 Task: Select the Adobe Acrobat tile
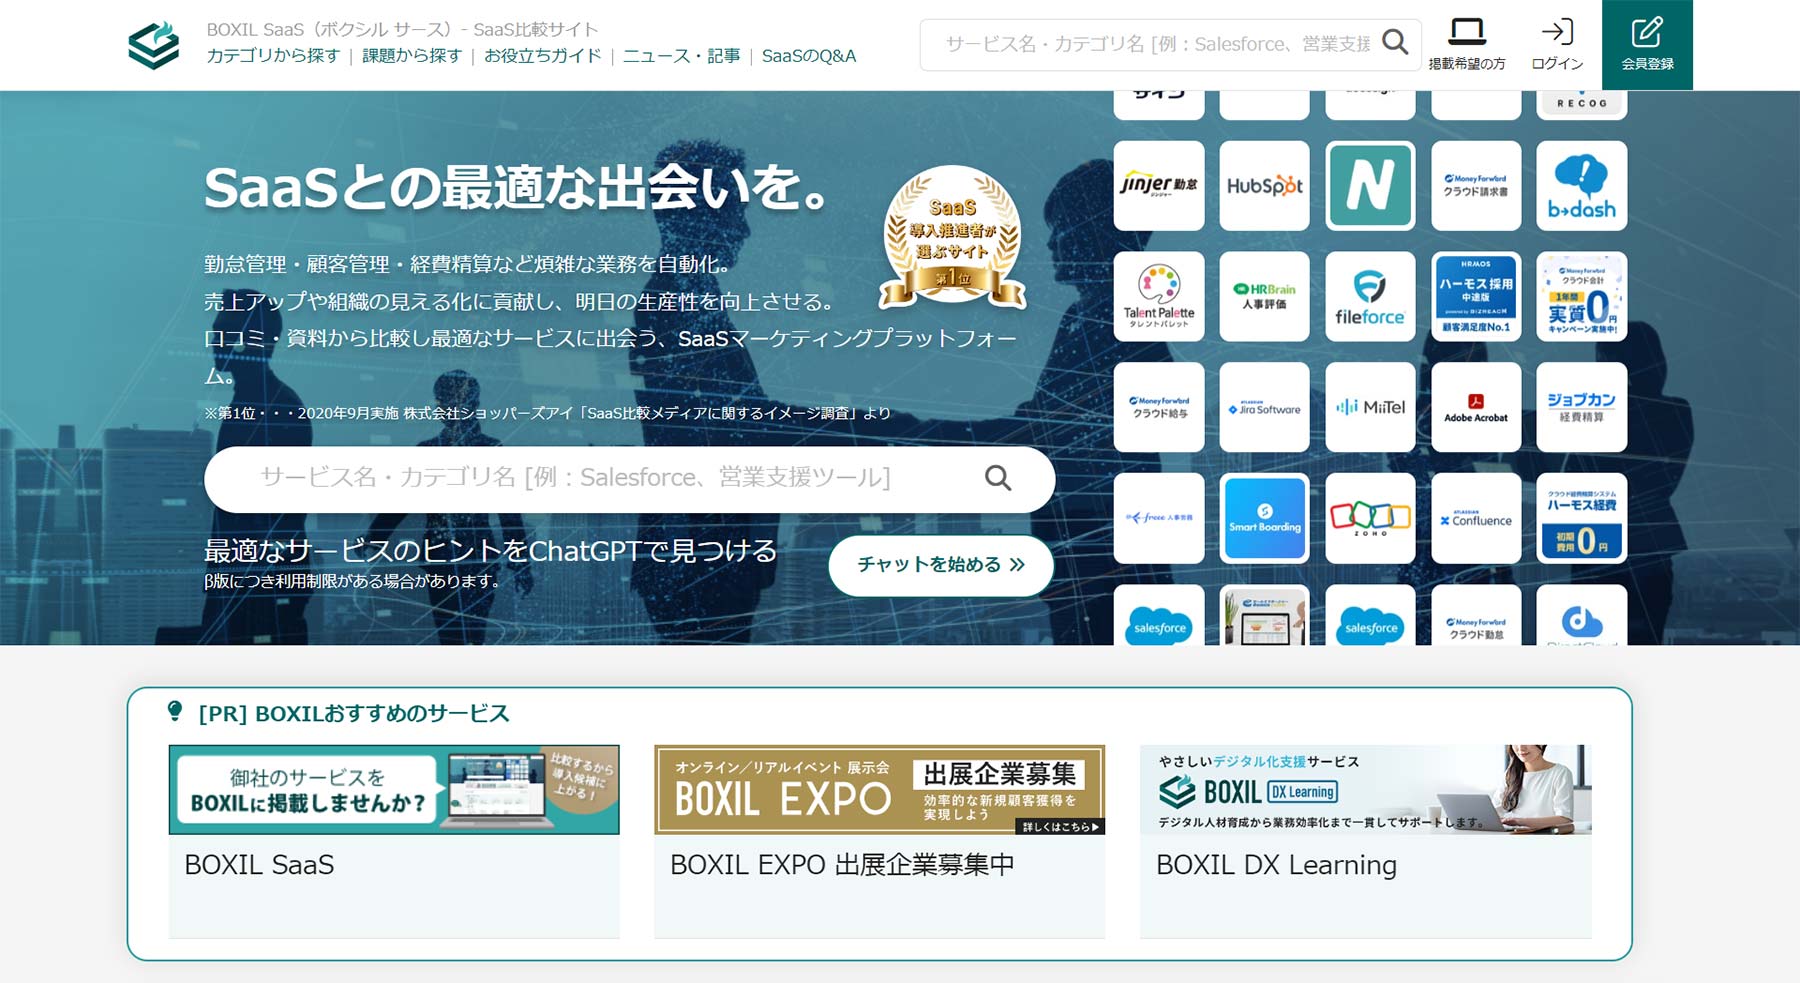tap(1476, 407)
